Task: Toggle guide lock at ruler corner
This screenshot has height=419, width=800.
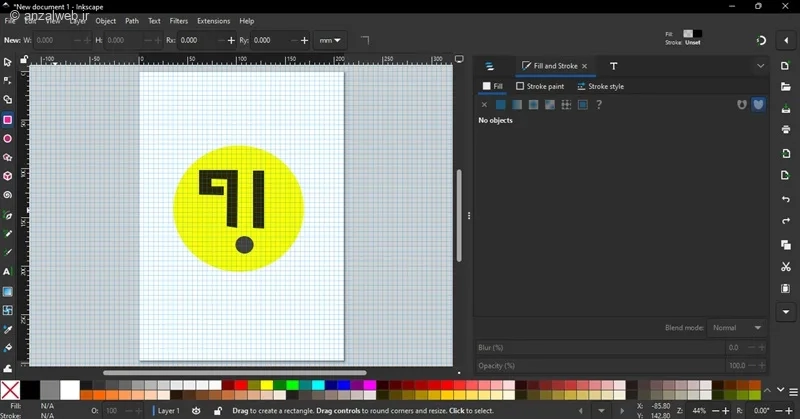Action: (24, 60)
